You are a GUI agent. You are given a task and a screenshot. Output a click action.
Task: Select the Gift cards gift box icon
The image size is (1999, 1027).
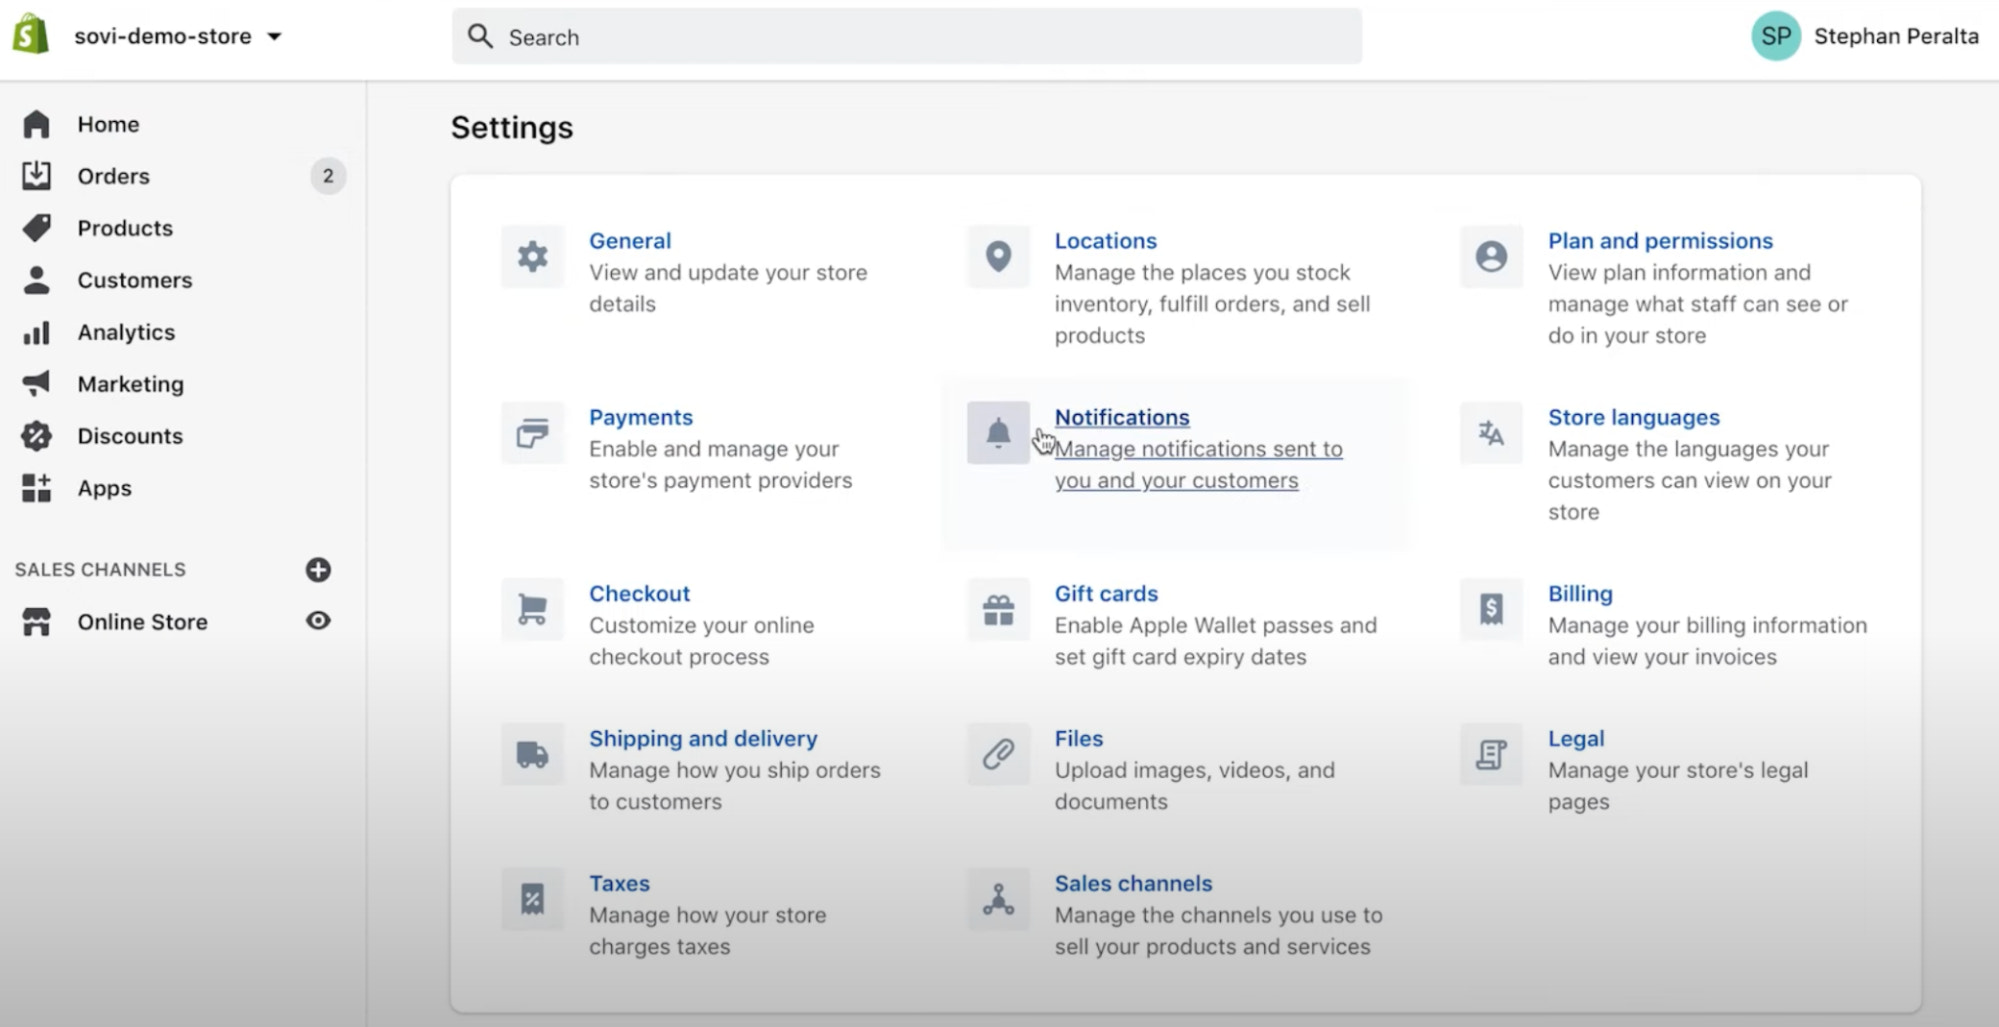click(x=997, y=609)
